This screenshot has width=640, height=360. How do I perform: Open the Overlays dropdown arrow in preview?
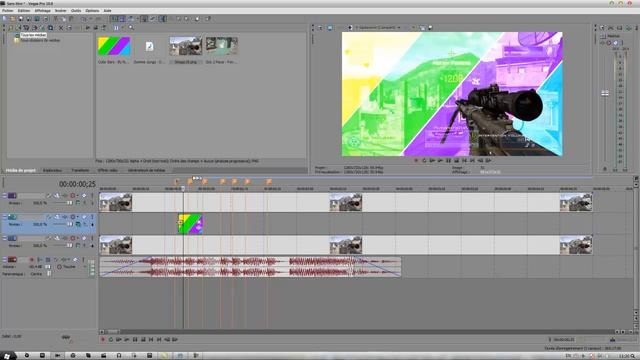point(413,28)
